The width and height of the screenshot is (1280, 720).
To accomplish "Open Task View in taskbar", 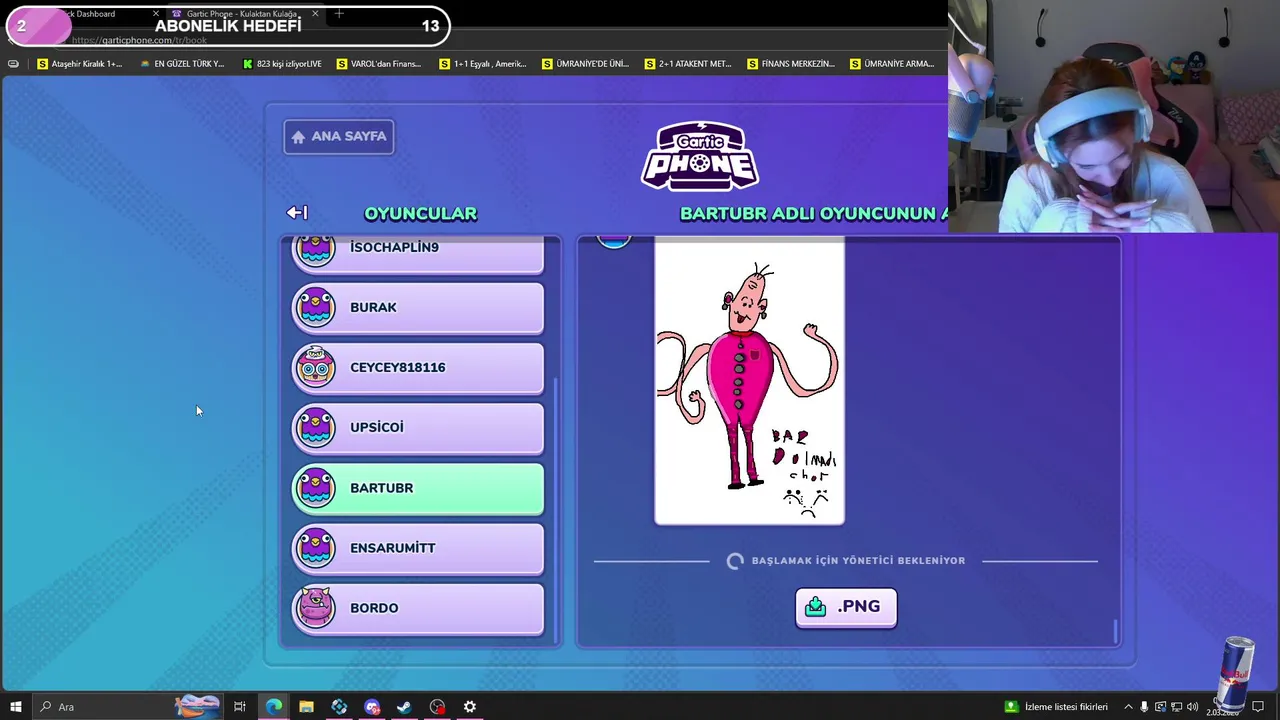I will point(240,707).
